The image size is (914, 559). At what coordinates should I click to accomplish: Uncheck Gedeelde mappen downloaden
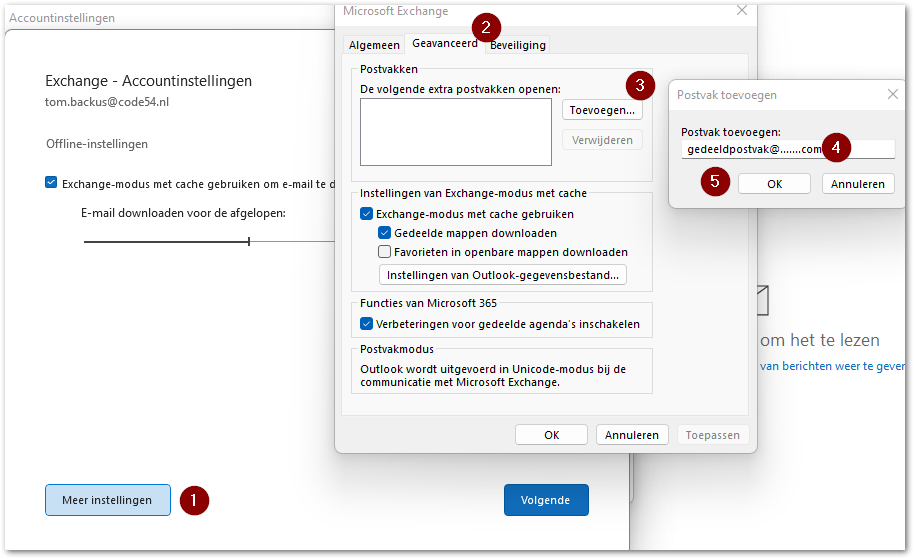tap(385, 233)
